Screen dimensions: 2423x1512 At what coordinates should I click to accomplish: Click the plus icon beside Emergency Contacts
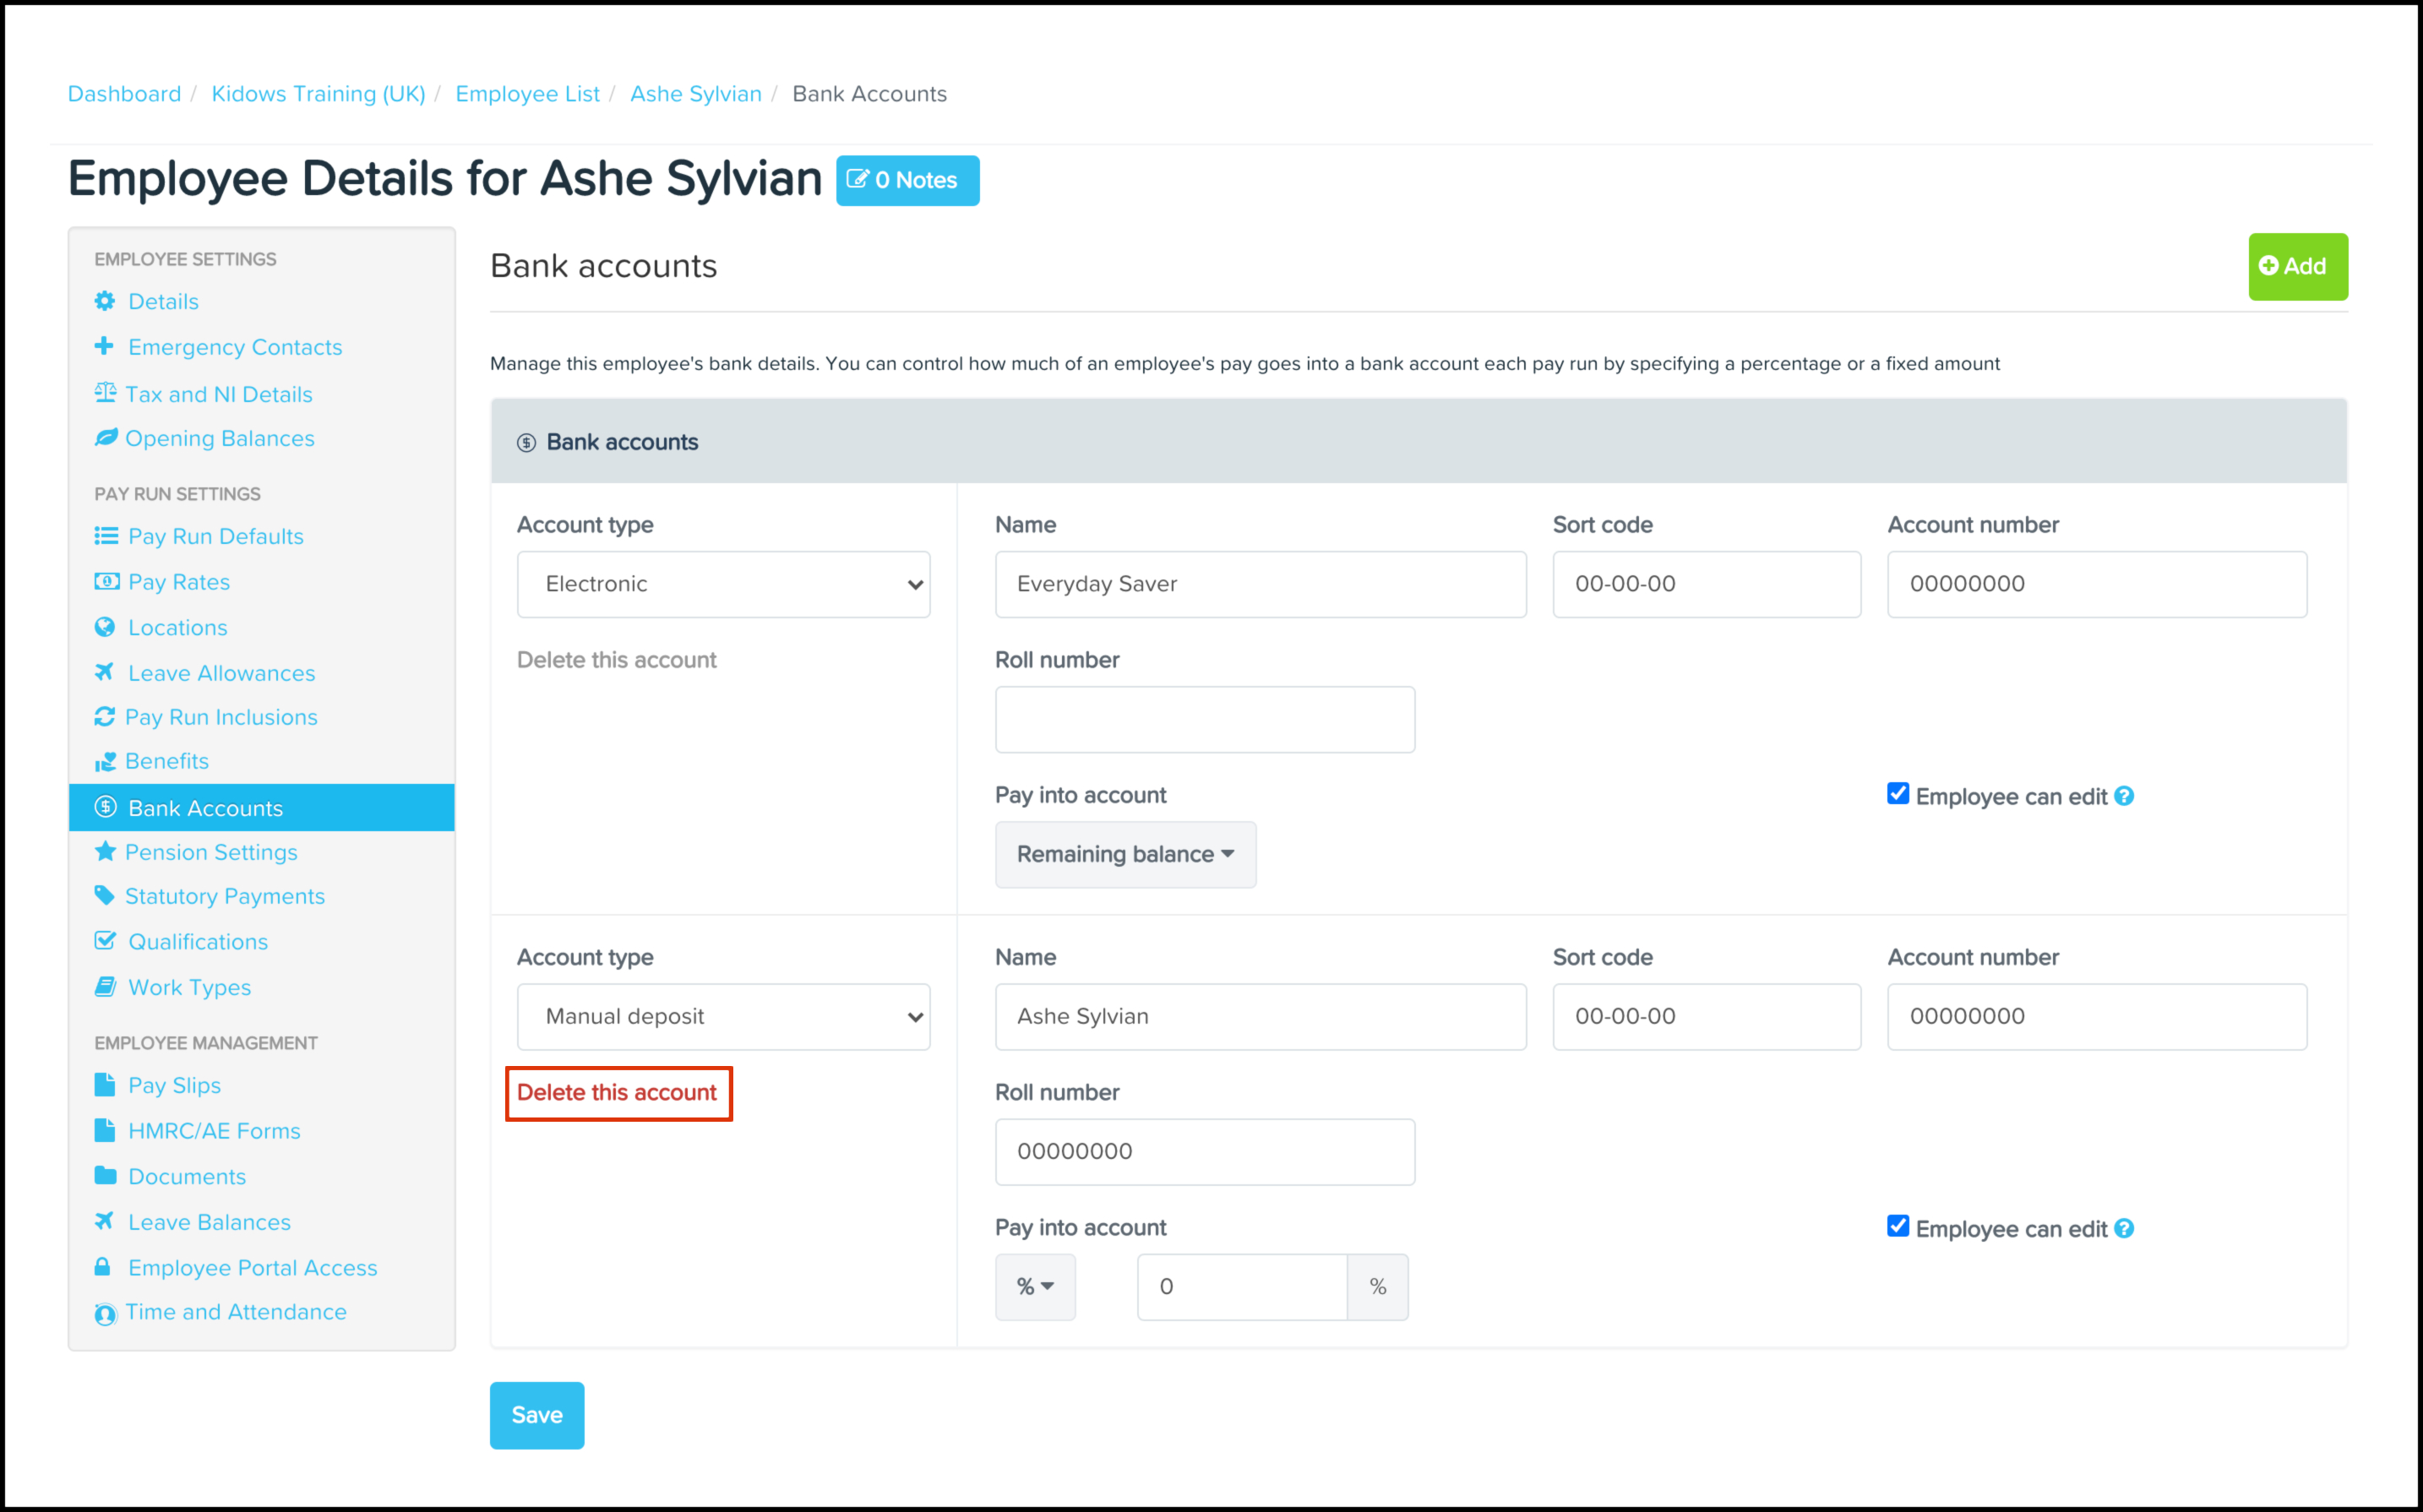point(104,346)
